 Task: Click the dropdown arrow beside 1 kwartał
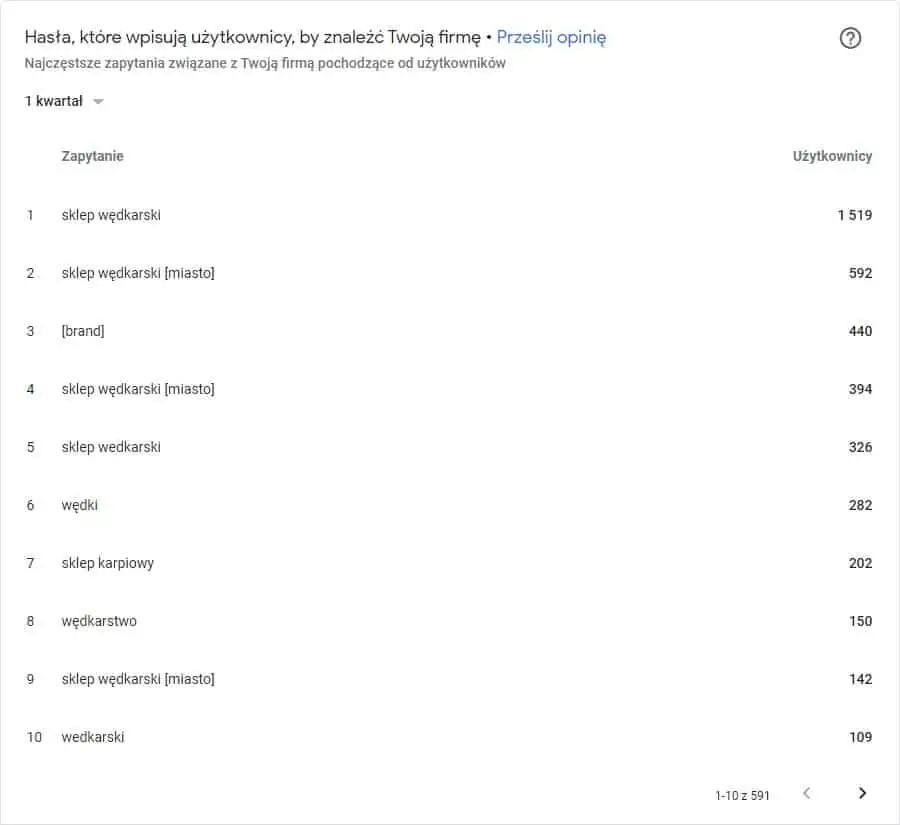click(x=98, y=102)
